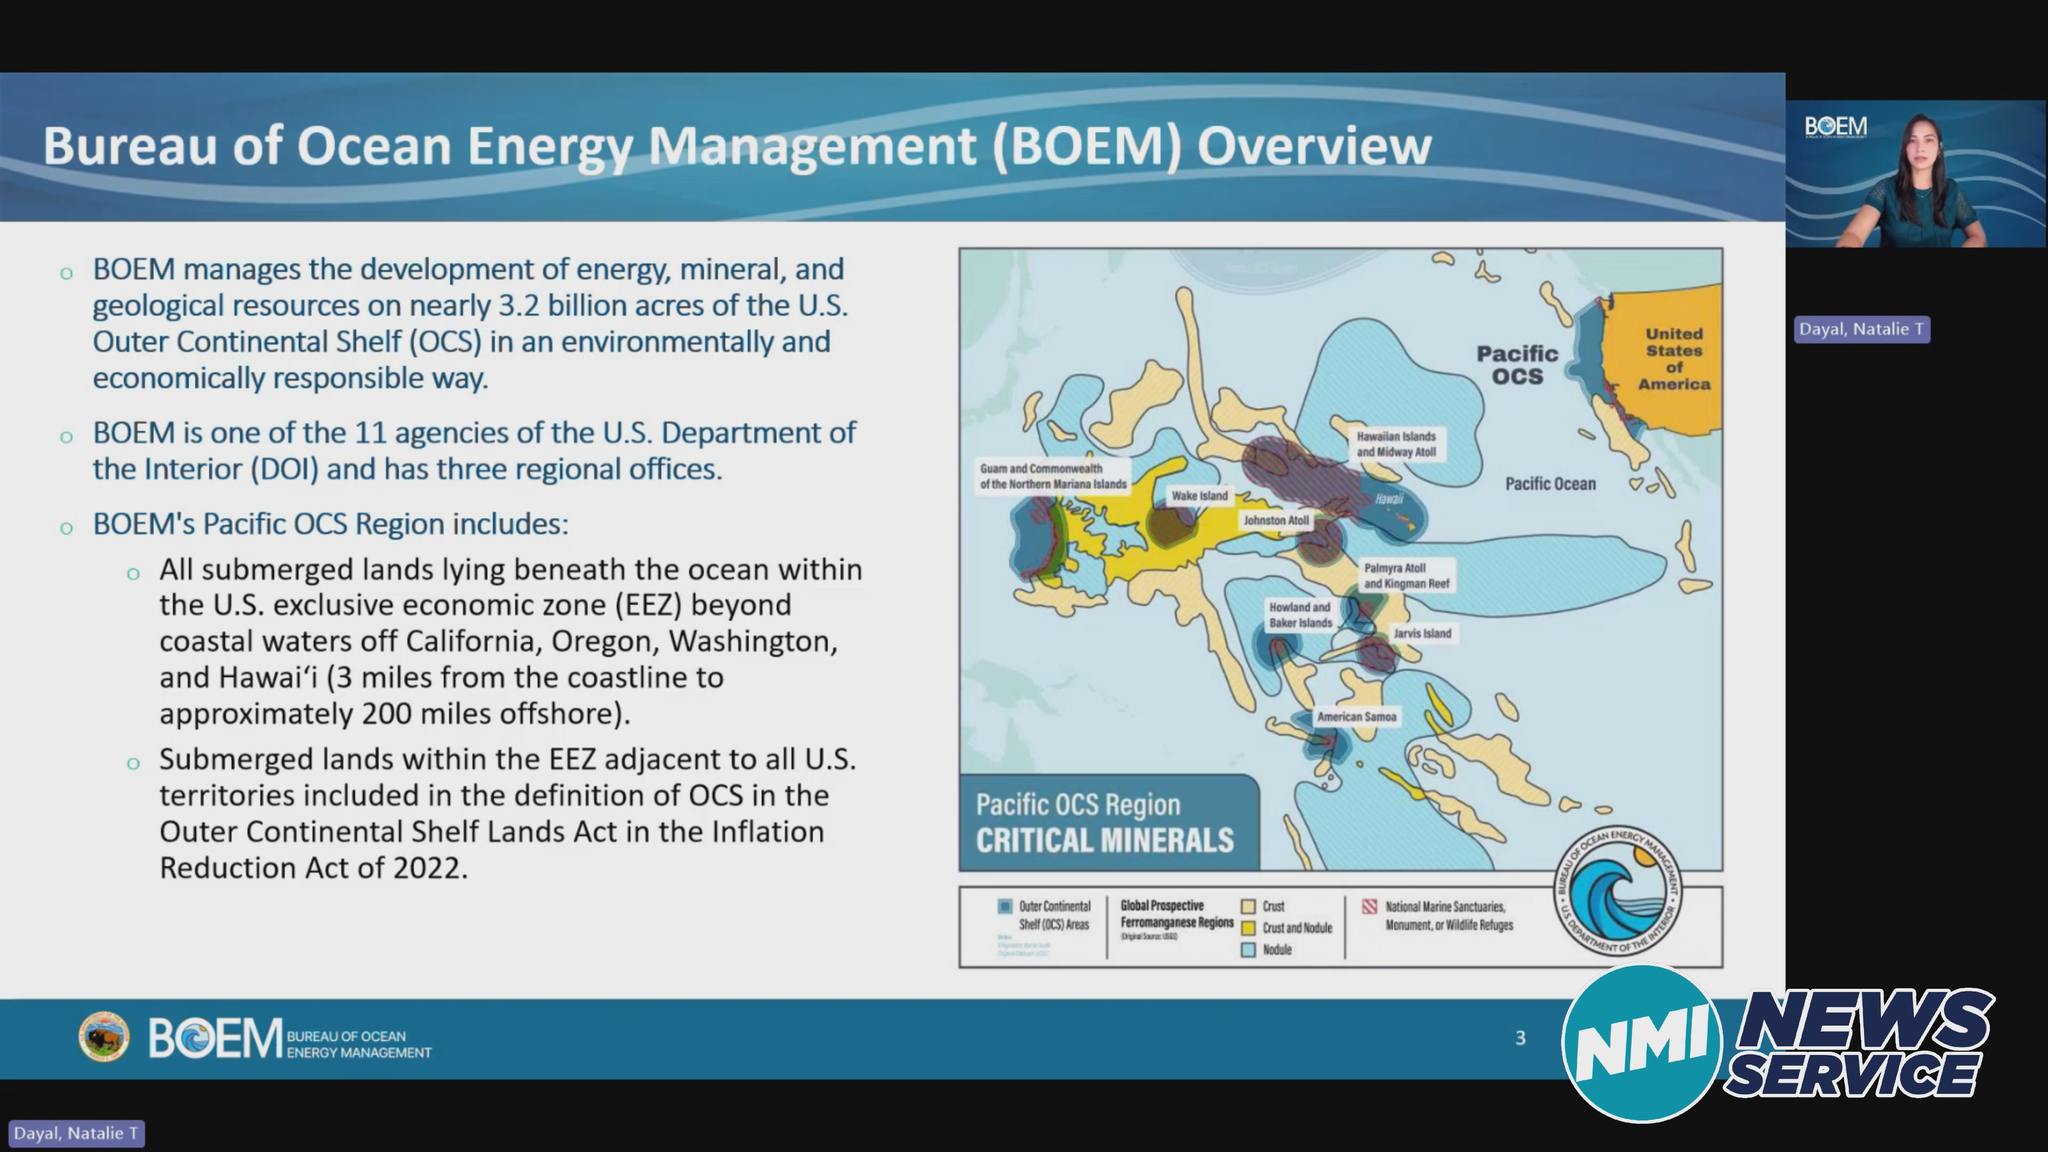Click the BOEM logo inside the speaker video

pos(1835,127)
